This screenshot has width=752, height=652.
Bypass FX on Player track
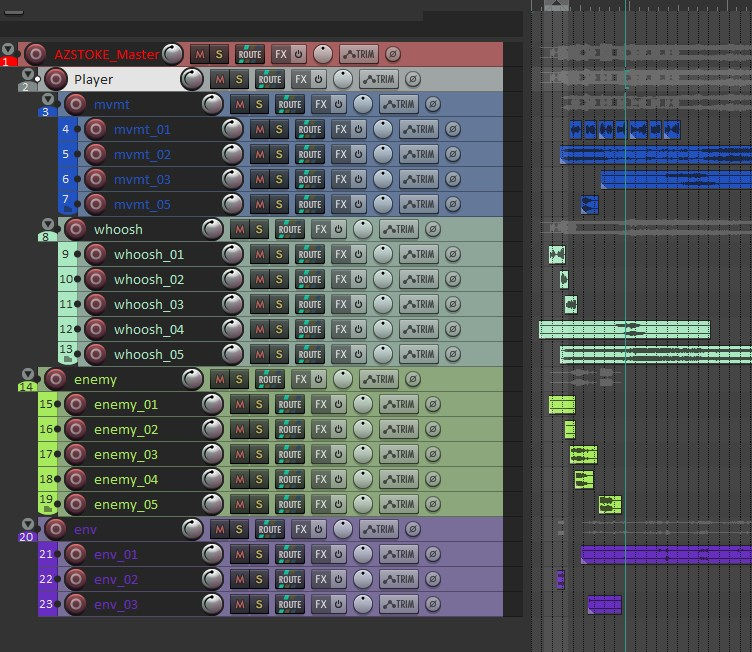pos(318,80)
